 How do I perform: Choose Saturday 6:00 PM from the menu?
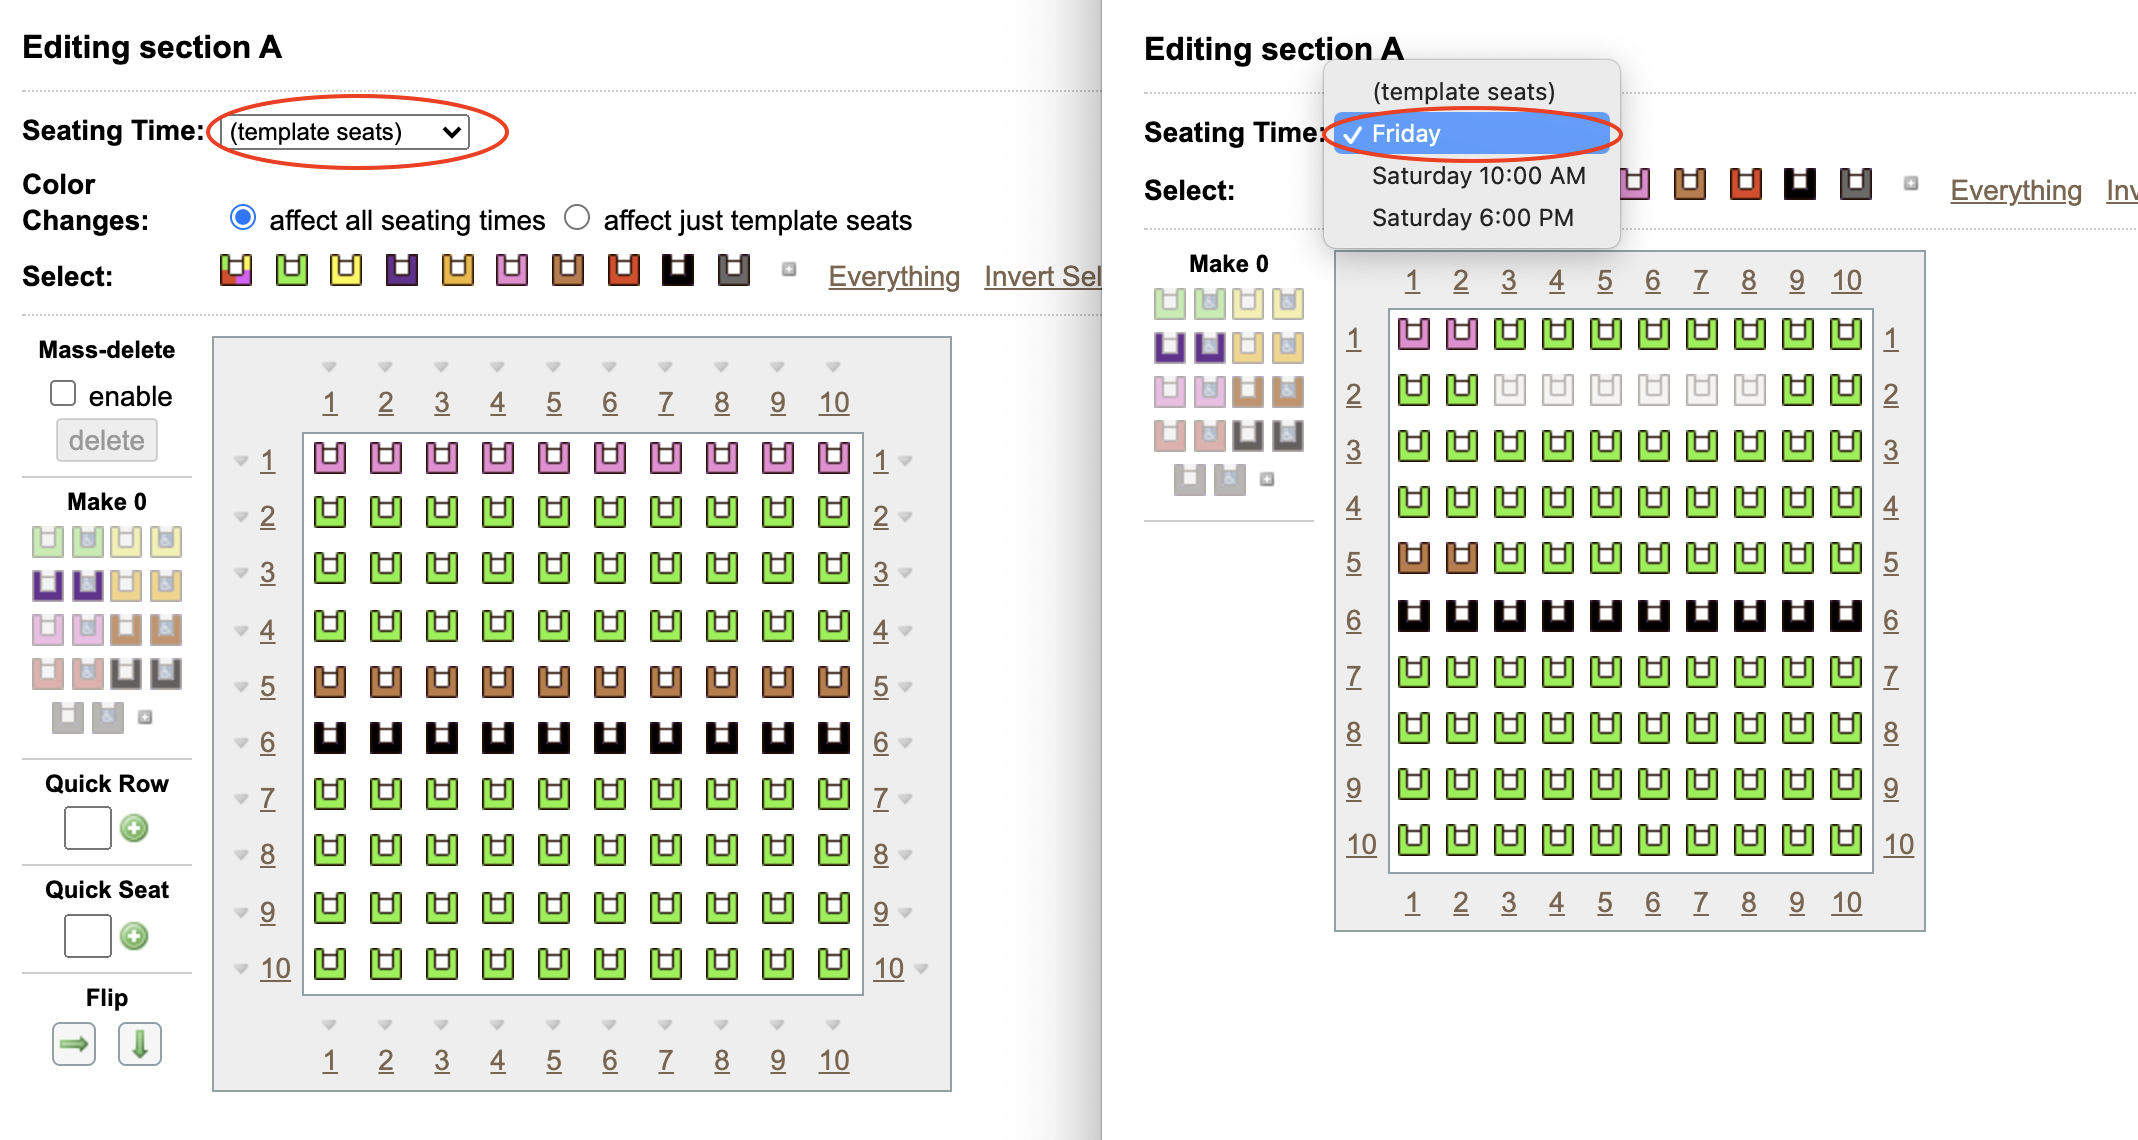[1472, 218]
